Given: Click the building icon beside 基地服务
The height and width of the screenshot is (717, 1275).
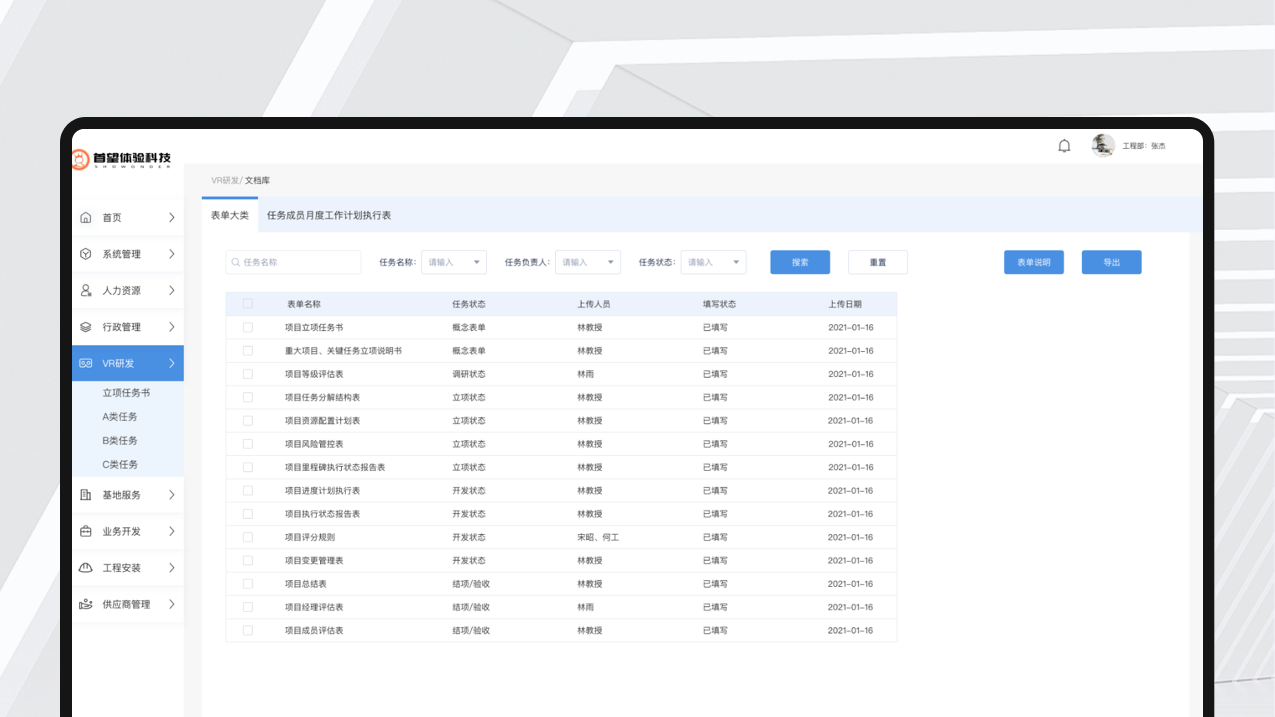Looking at the screenshot, I should (86, 495).
